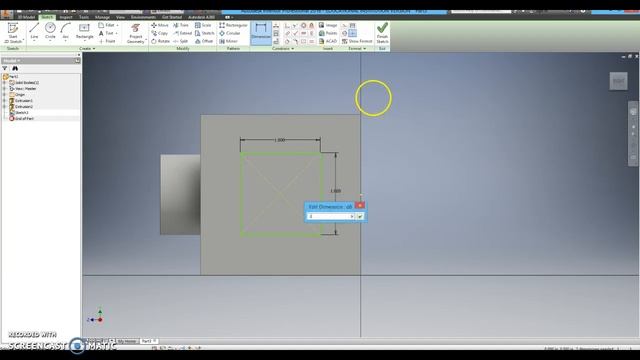The height and width of the screenshot is (360, 640).
Task: Switch to the Sketch tab
Action: 47,17
